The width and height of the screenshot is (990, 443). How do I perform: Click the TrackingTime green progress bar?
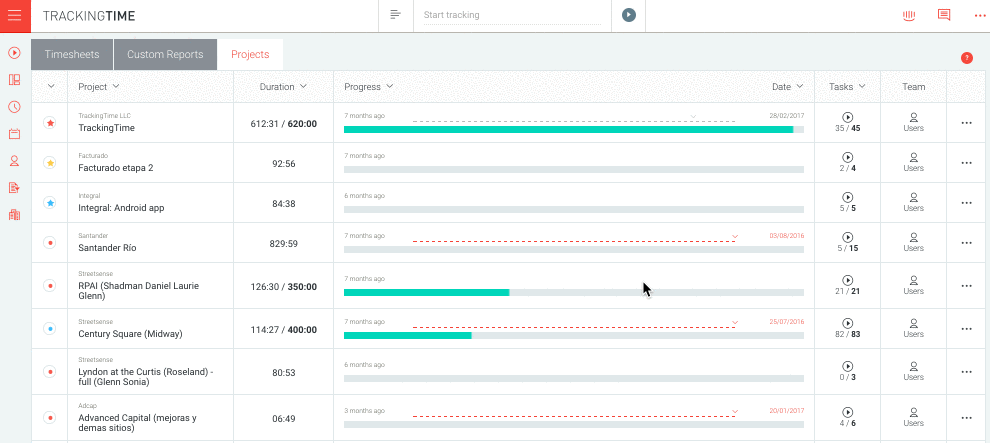tap(568, 129)
